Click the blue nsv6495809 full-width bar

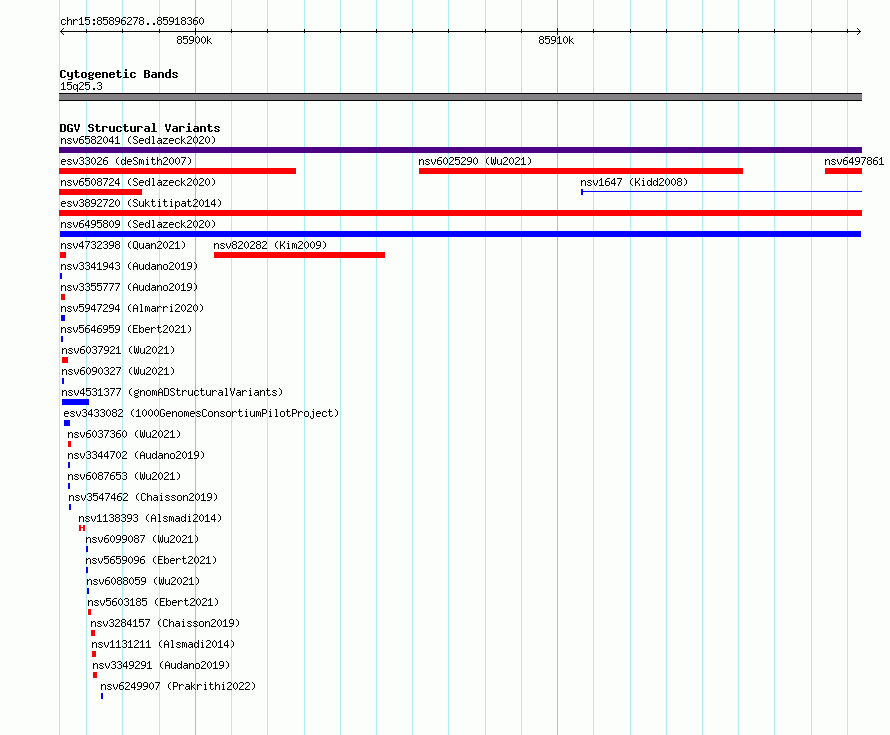click(460, 234)
